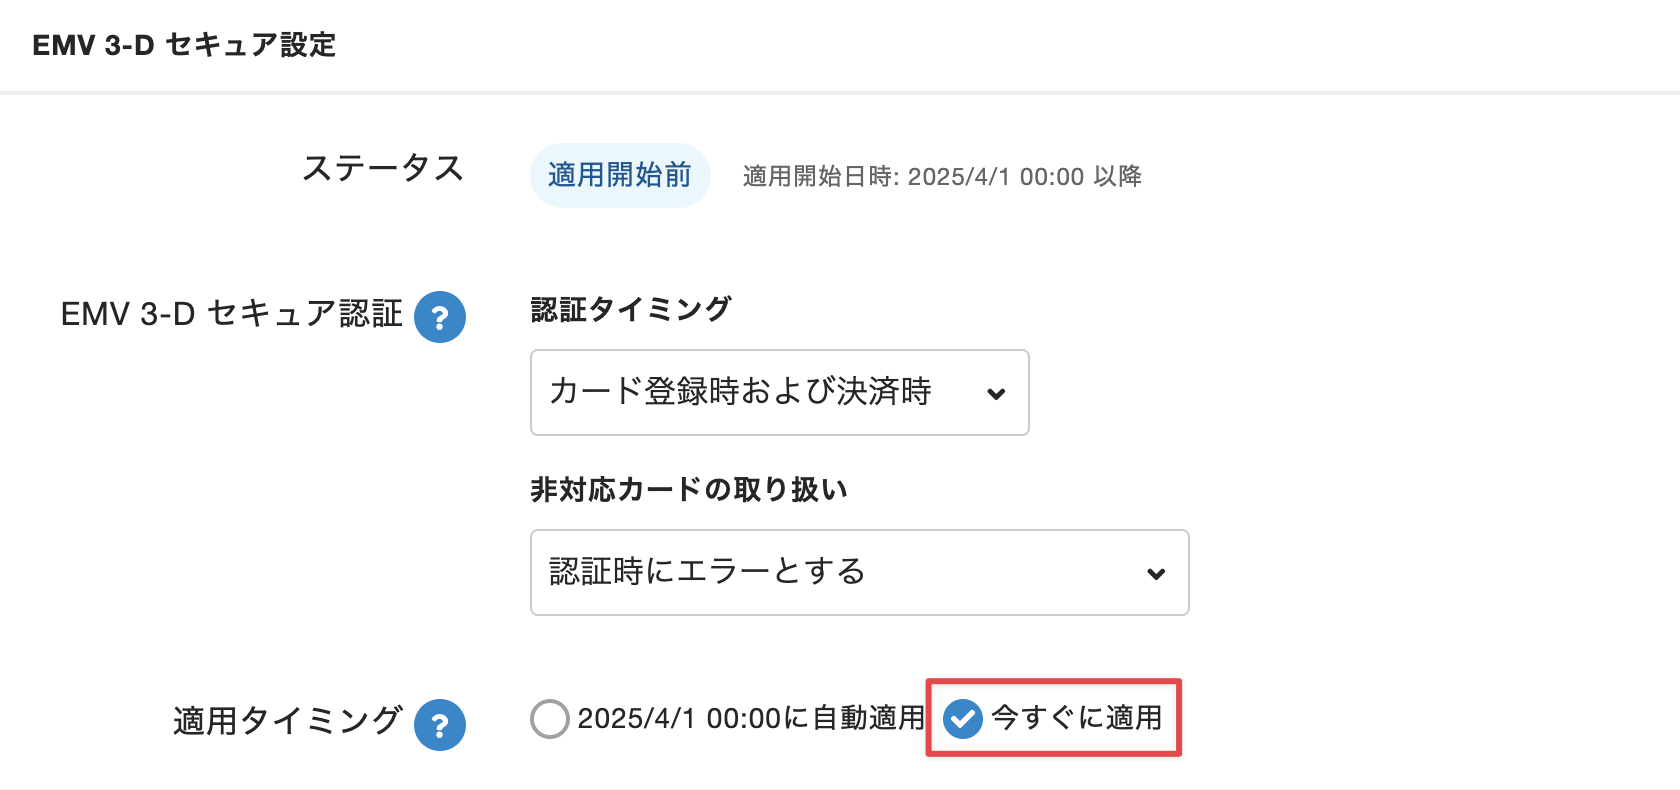This screenshot has width=1680, height=790.
Task: Click the blue checkmark for 今すぐに適用
Action: (x=963, y=718)
